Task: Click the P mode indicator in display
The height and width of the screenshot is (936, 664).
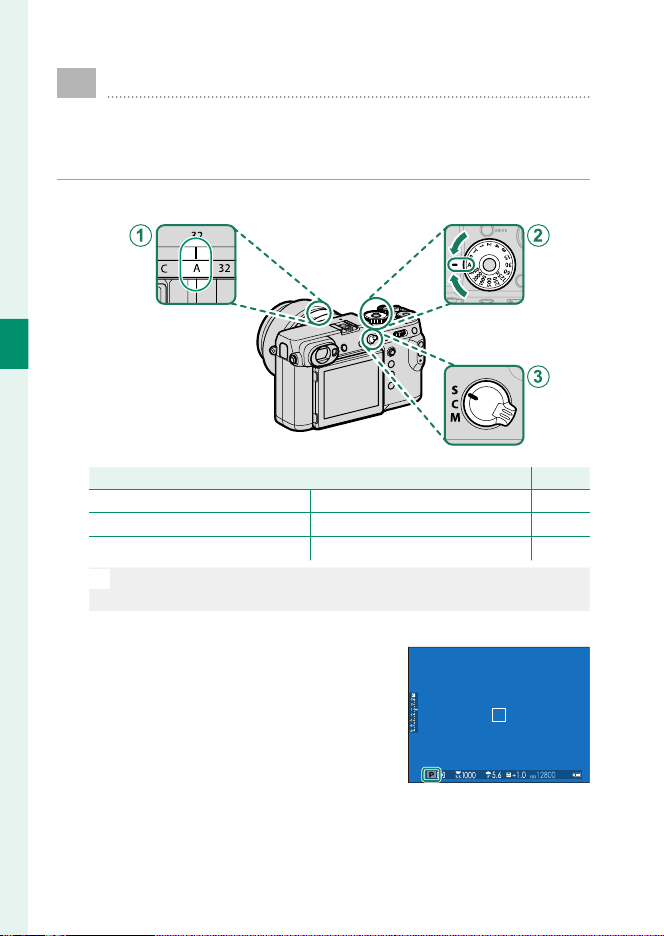Action: click(x=430, y=775)
